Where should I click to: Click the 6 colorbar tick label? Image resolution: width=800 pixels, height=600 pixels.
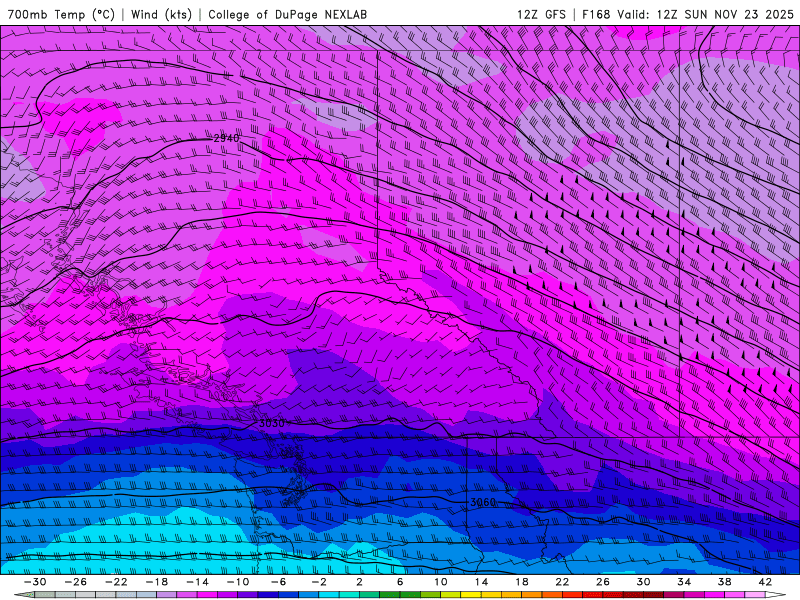[400, 582]
